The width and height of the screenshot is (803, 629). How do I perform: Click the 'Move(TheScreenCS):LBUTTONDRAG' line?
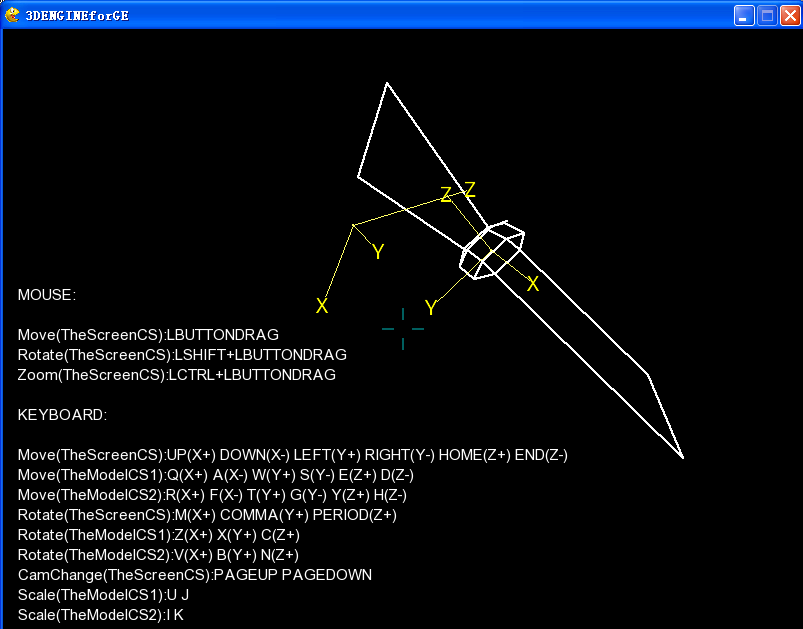click(x=149, y=335)
